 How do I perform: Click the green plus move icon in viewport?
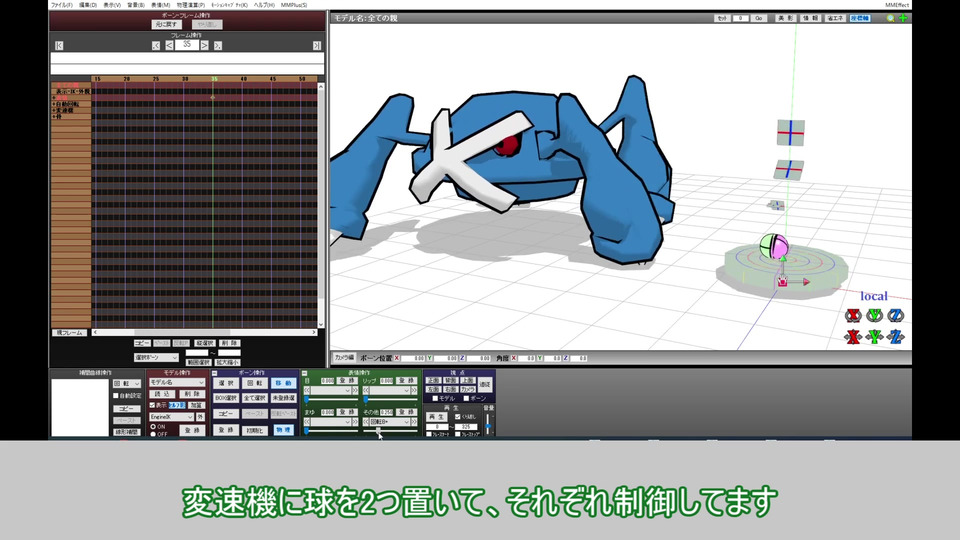click(x=902, y=18)
